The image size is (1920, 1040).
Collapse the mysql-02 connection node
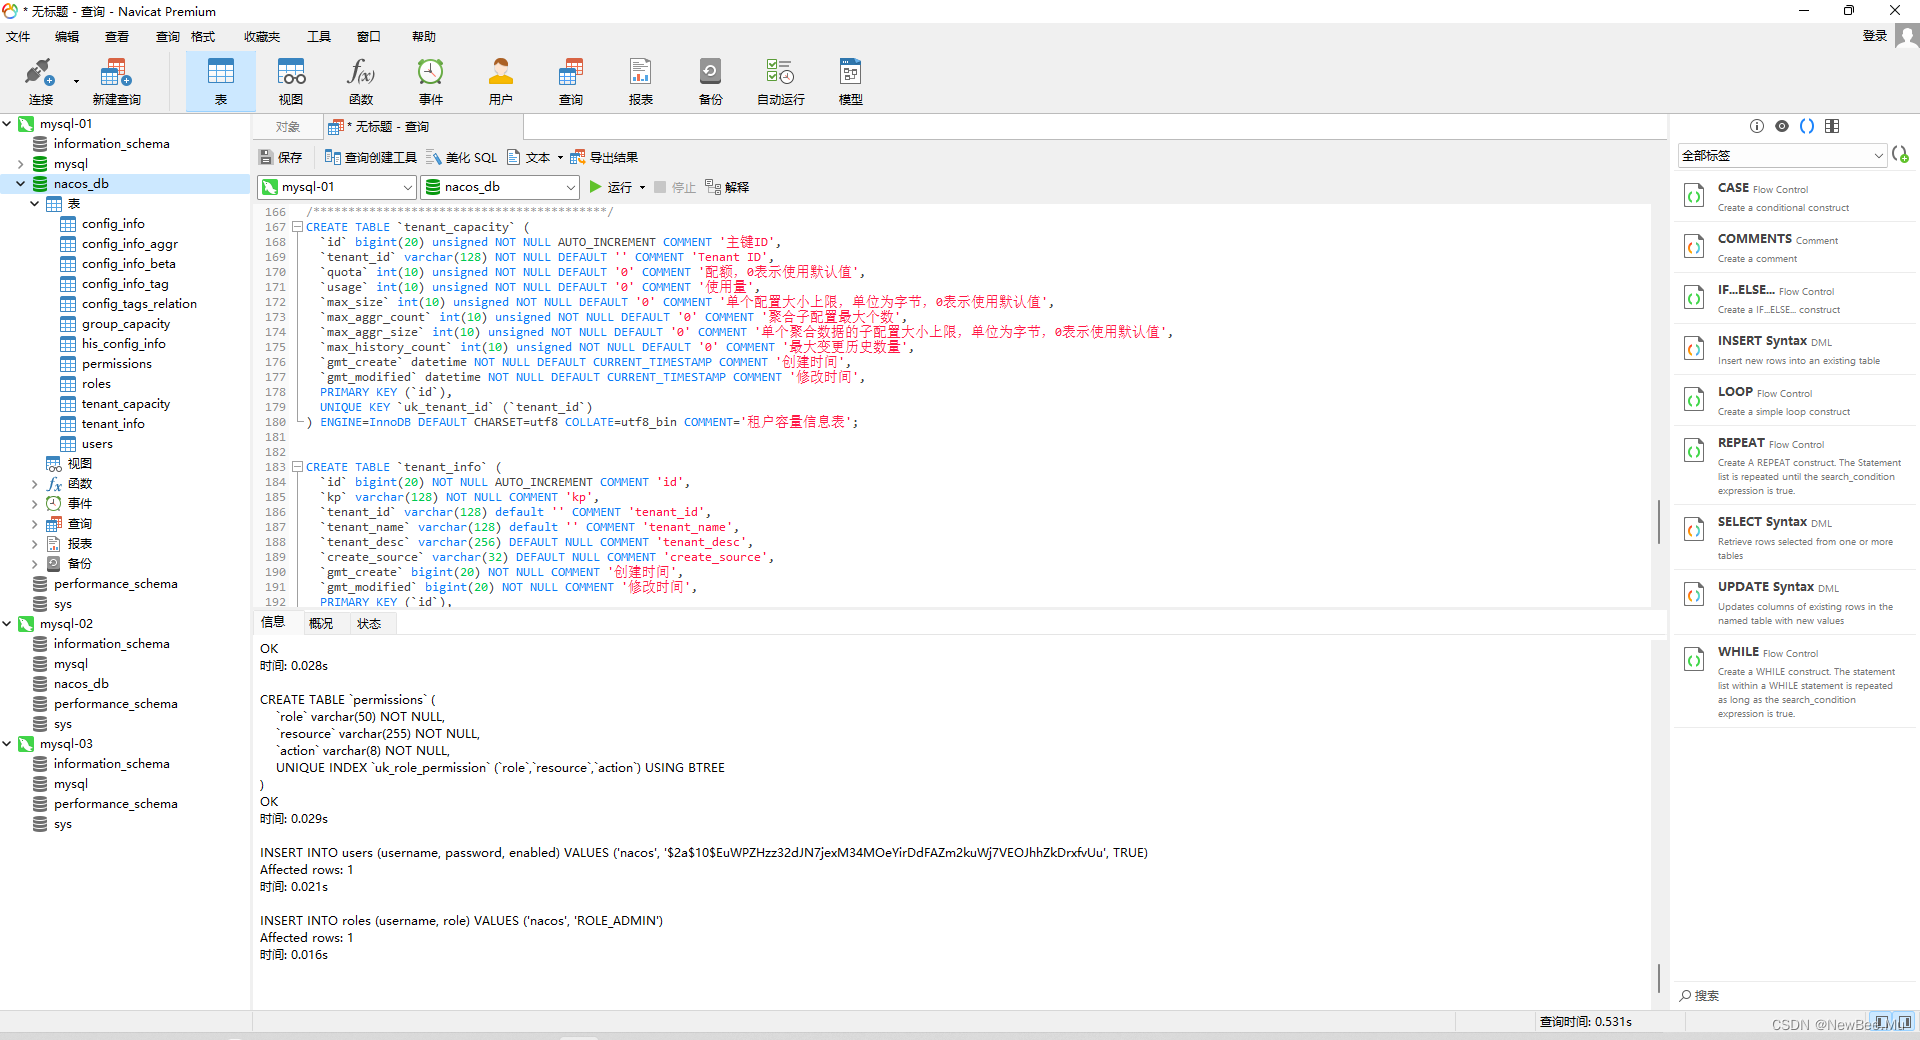7,624
